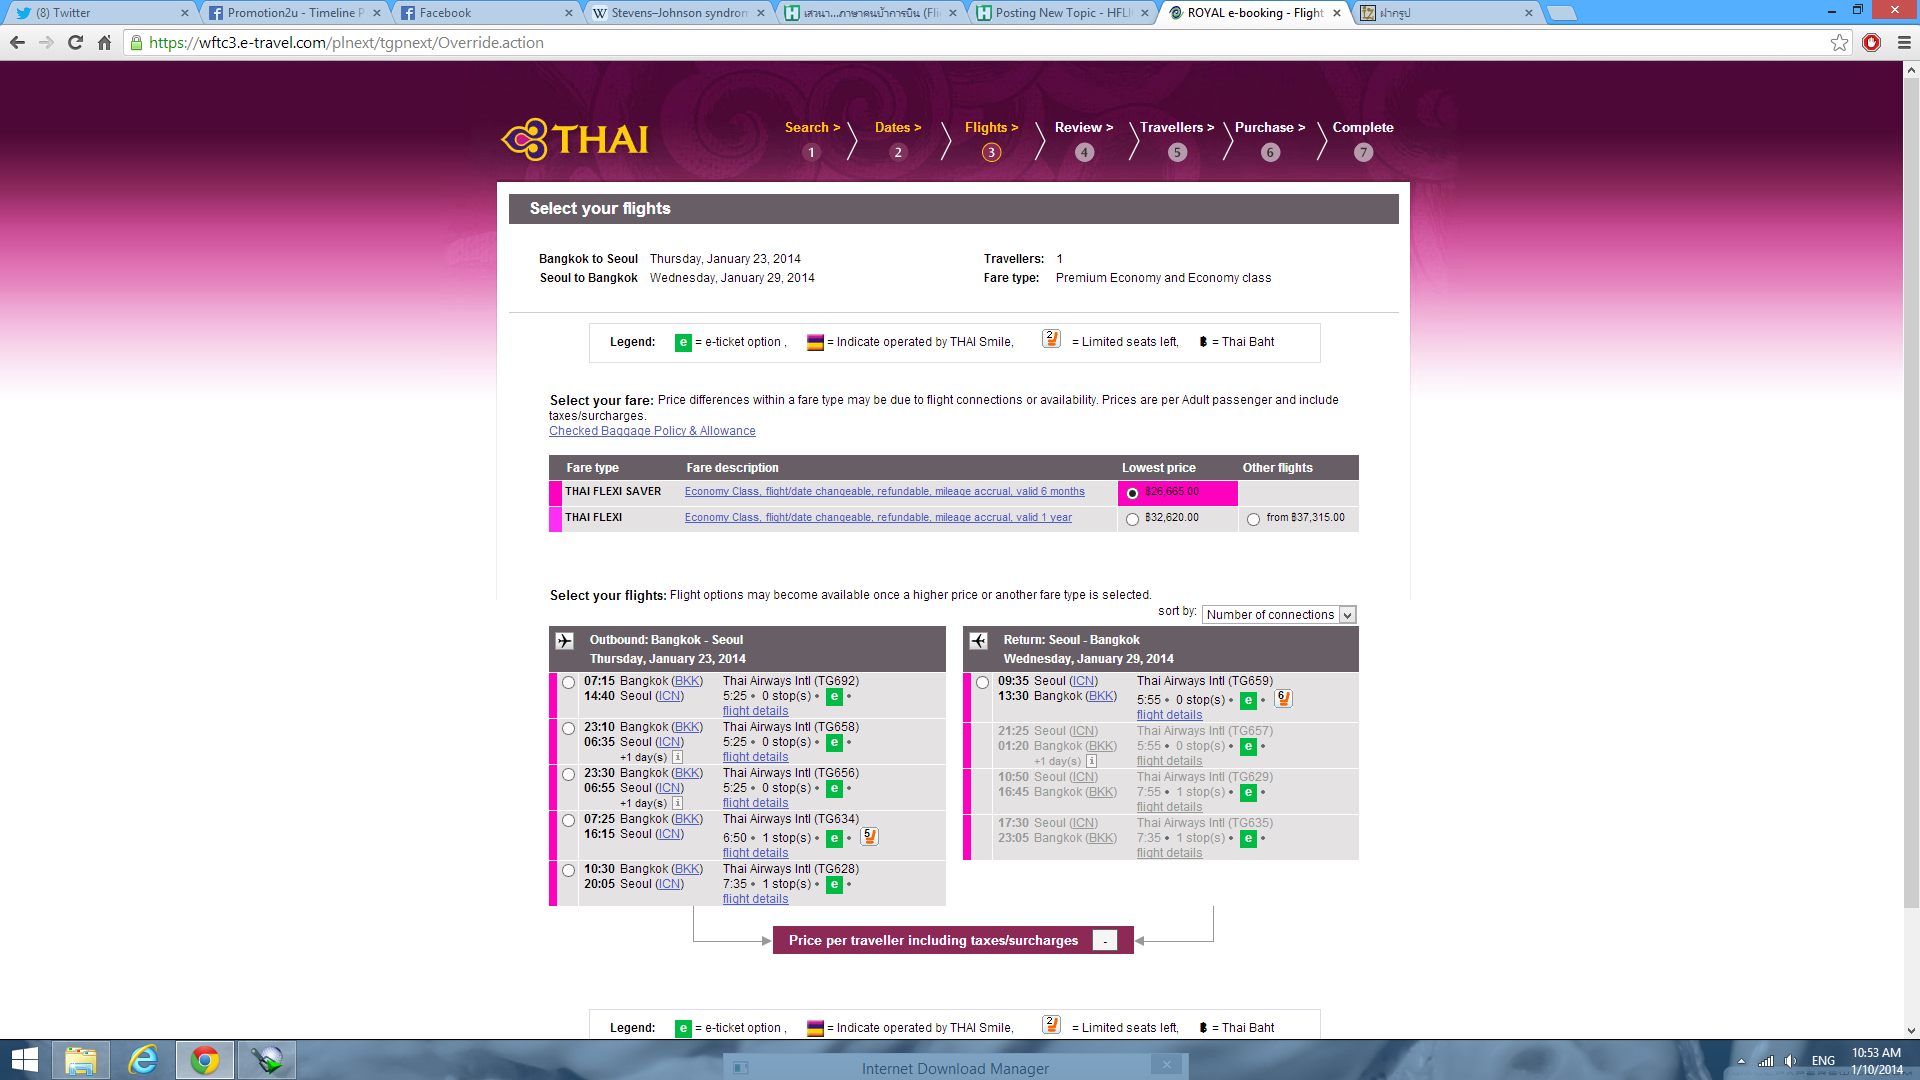Bookmark page with the star icon

1839,42
